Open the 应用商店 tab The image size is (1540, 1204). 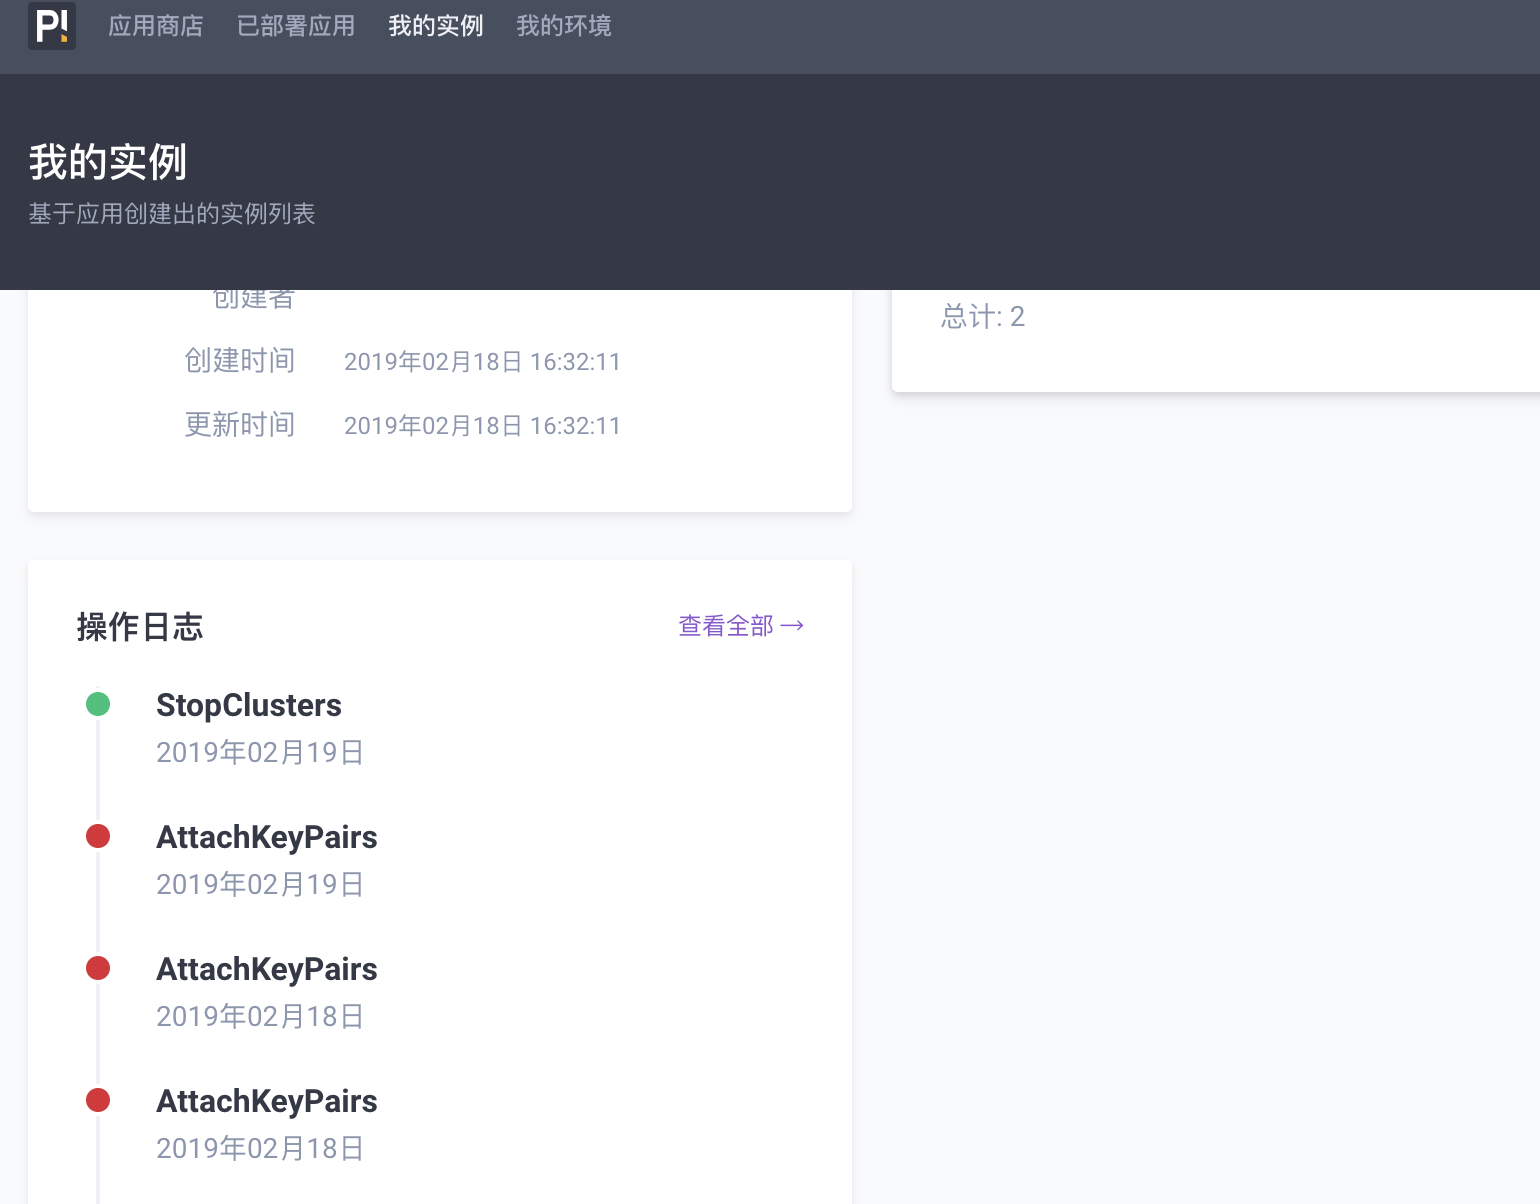(156, 26)
